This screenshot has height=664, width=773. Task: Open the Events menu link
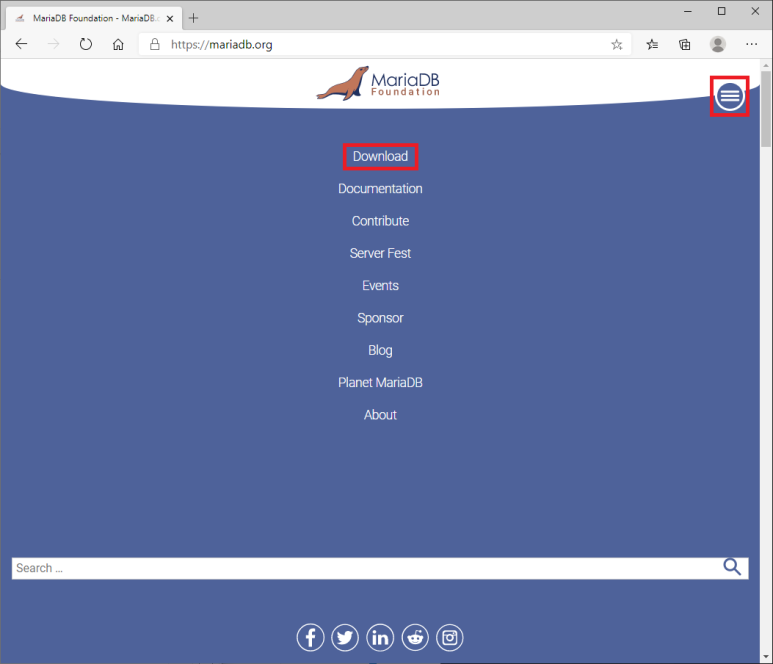380,285
